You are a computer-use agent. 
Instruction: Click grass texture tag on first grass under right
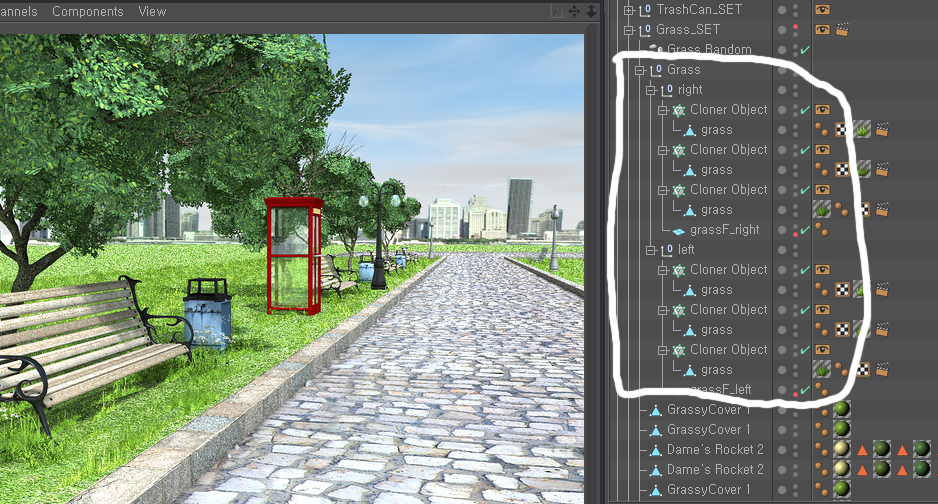862,130
